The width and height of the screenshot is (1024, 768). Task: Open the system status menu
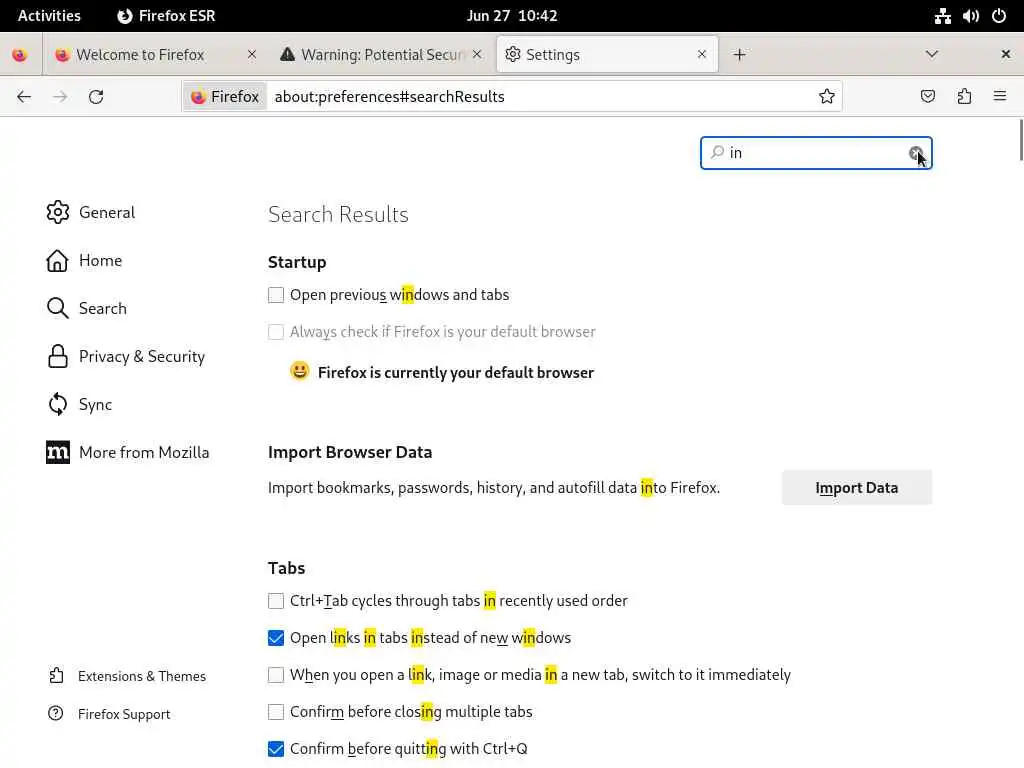tap(970, 16)
